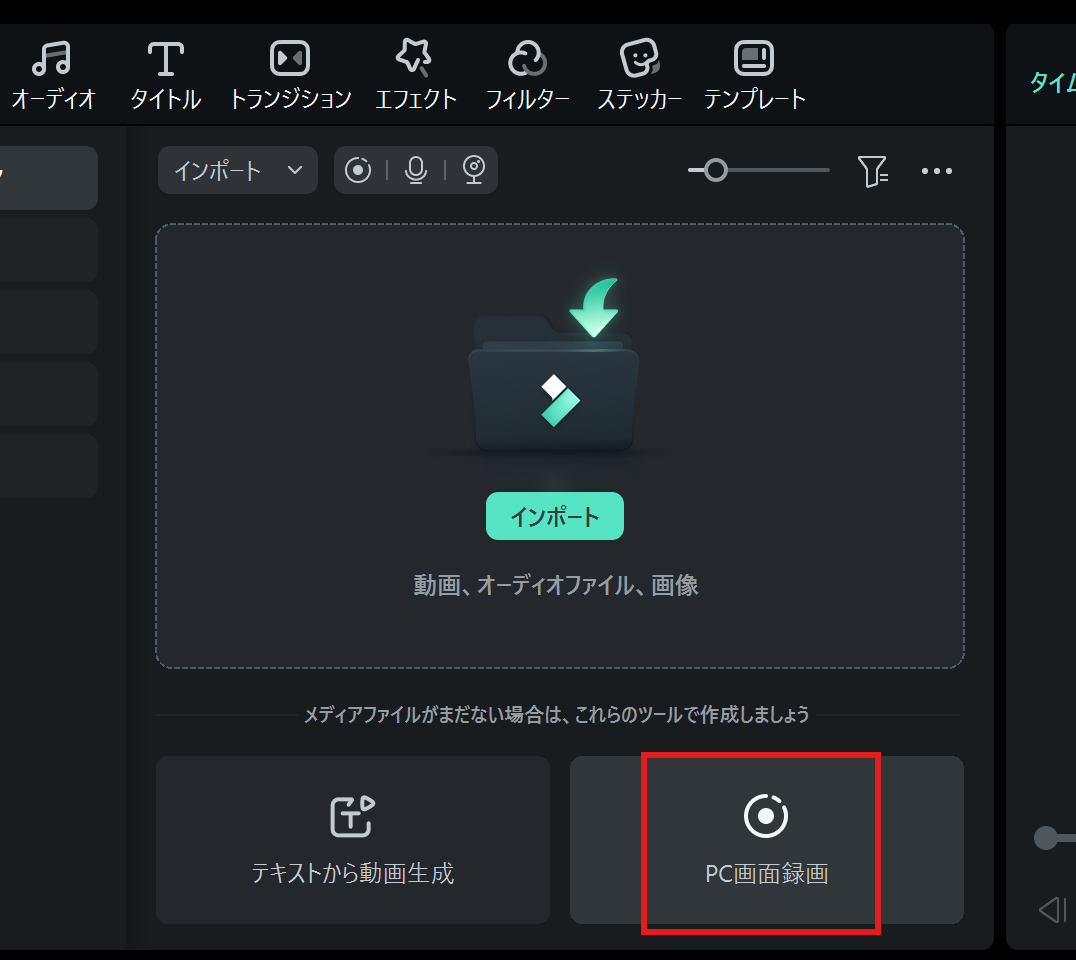The width and height of the screenshot is (1076, 960).
Task: Click the effects sparkle star icon
Action: click(x=414, y=57)
